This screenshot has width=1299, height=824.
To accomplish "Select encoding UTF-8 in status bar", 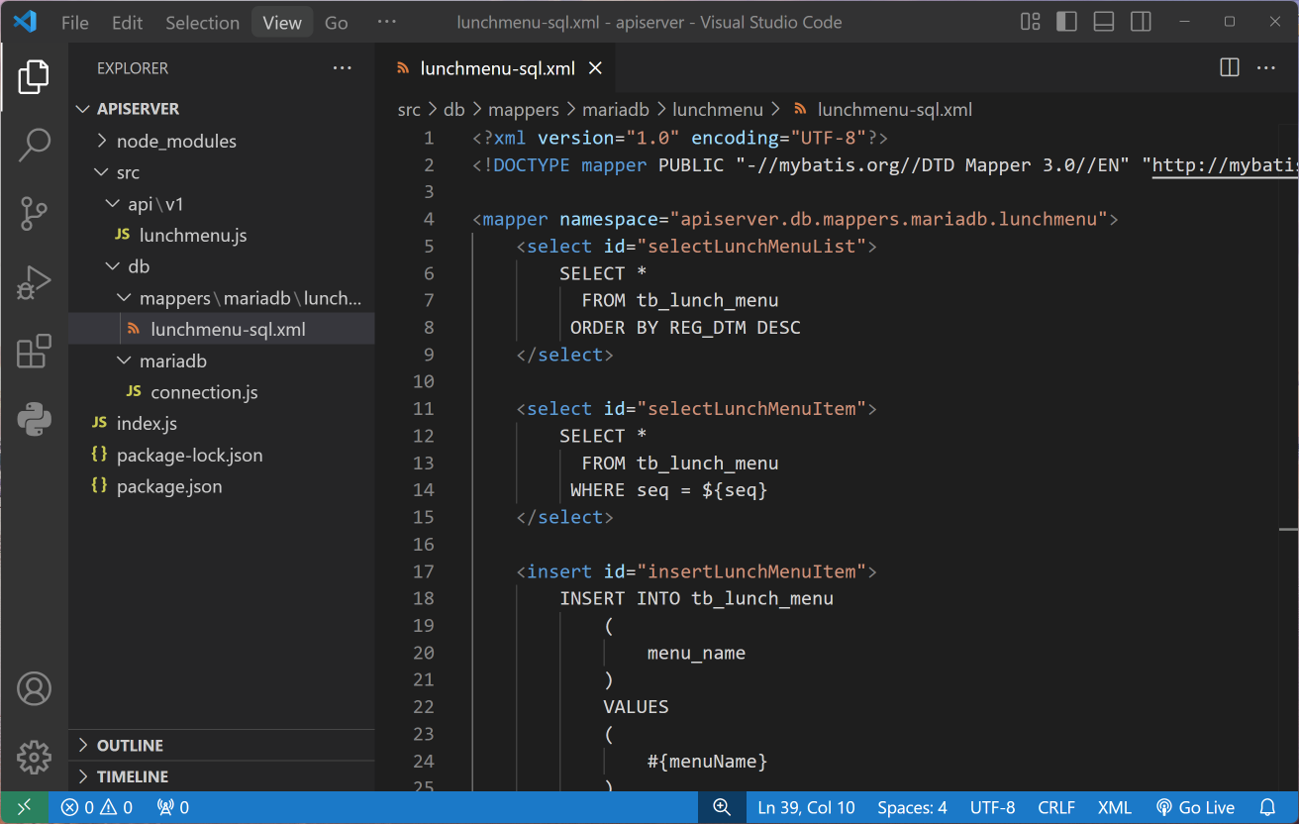I will [992, 807].
